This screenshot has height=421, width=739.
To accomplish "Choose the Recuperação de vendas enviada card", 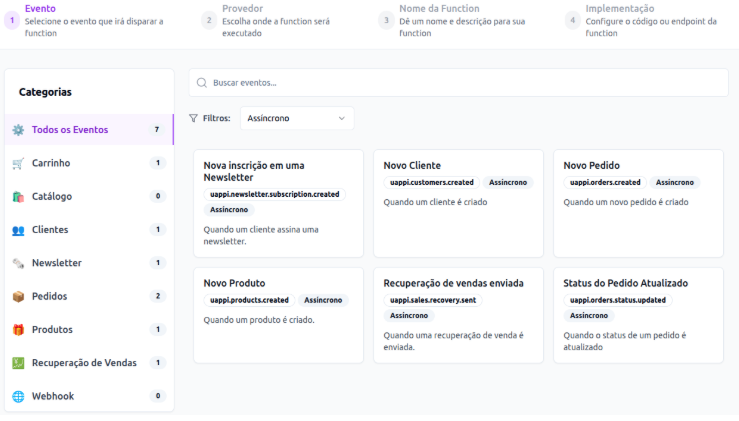I will tap(459, 315).
